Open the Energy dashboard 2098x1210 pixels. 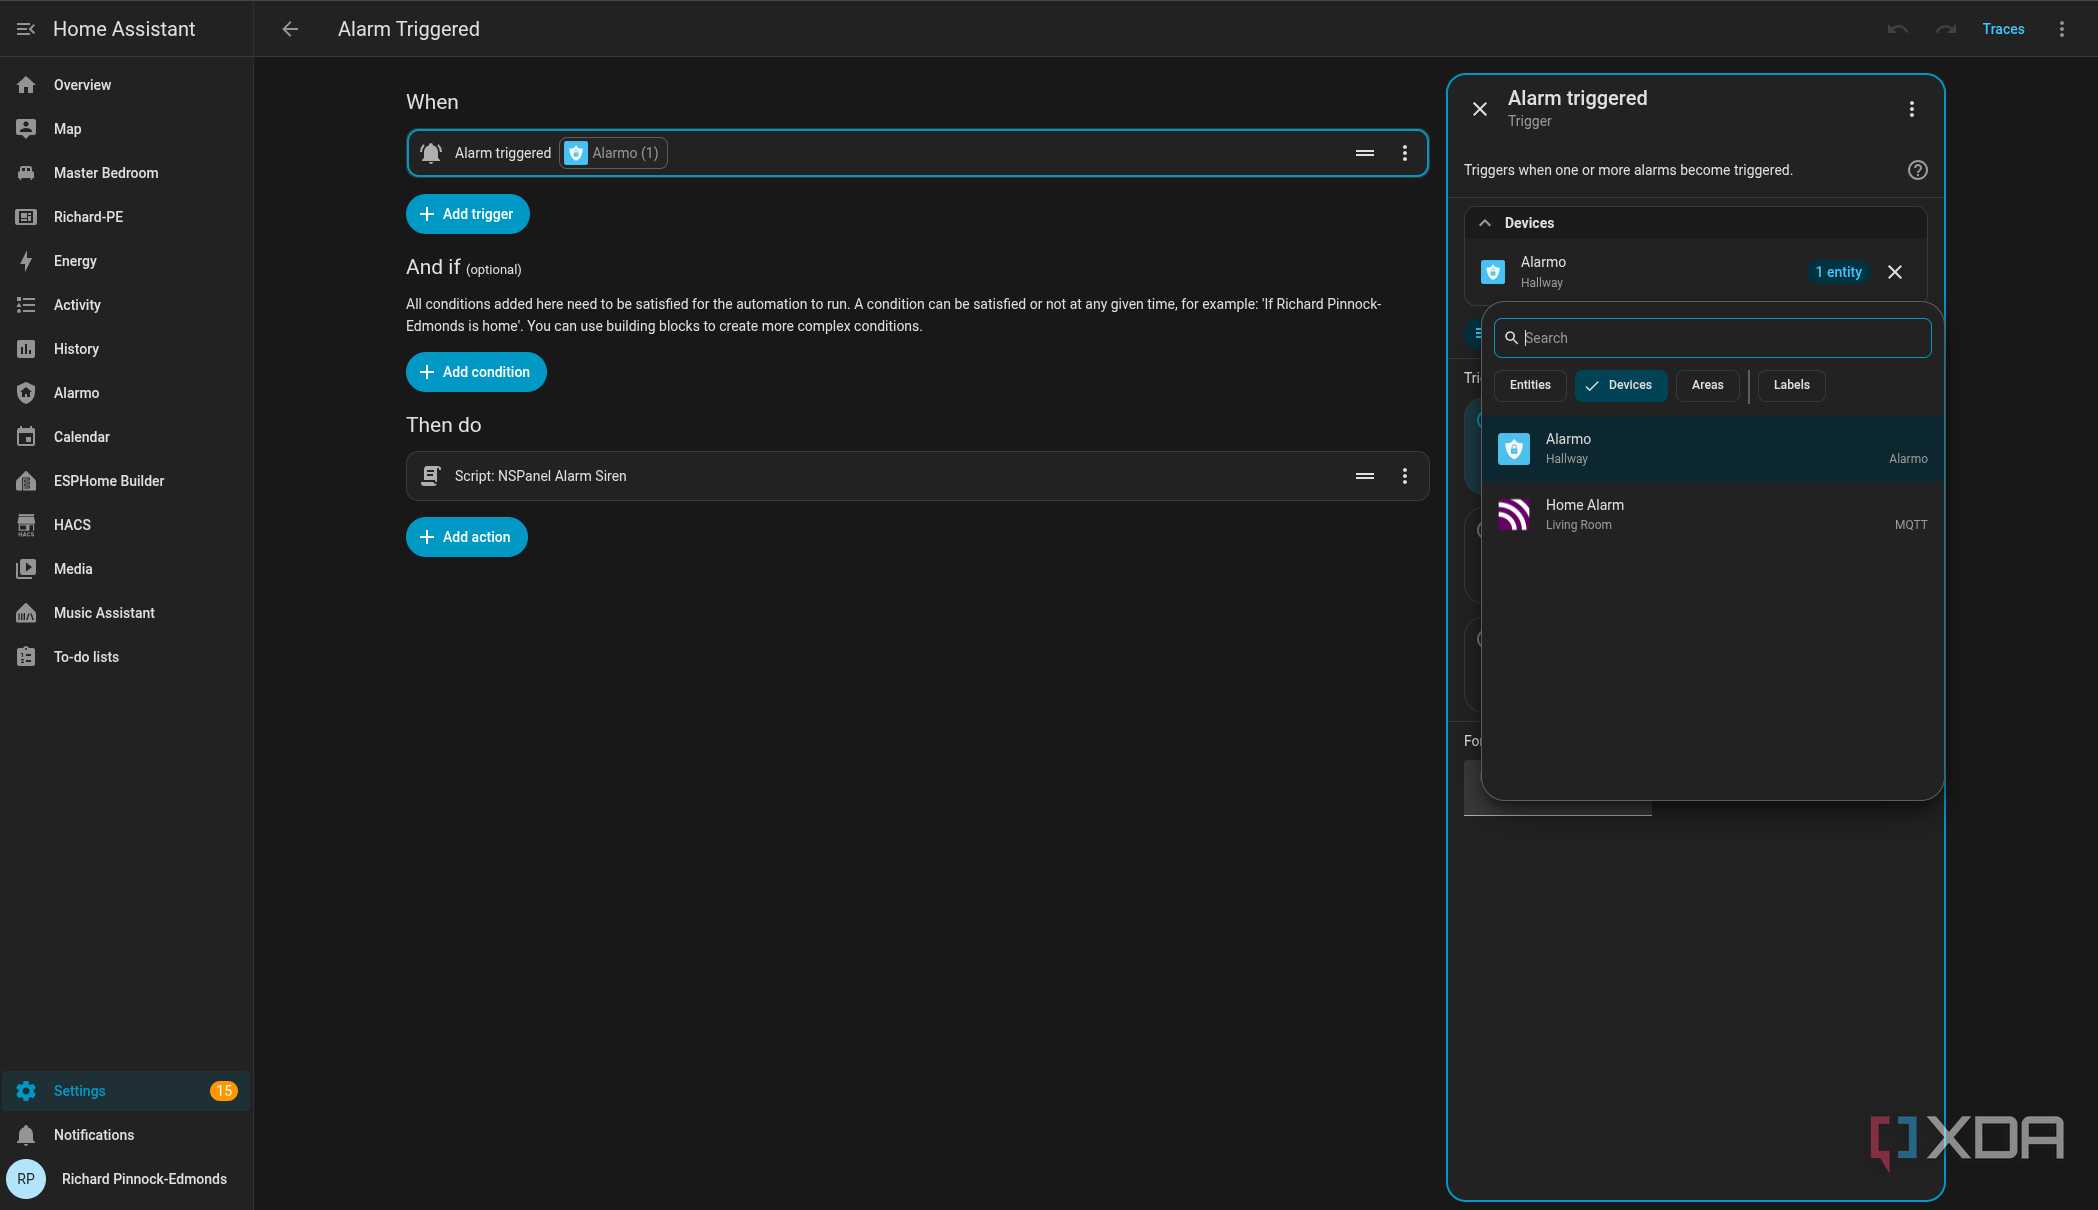click(x=126, y=261)
